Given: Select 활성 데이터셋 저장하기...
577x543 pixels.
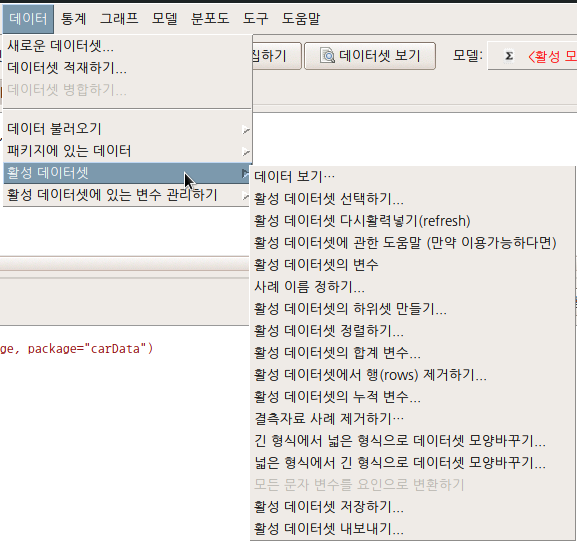Looking at the screenshot, I should [412, 507].
